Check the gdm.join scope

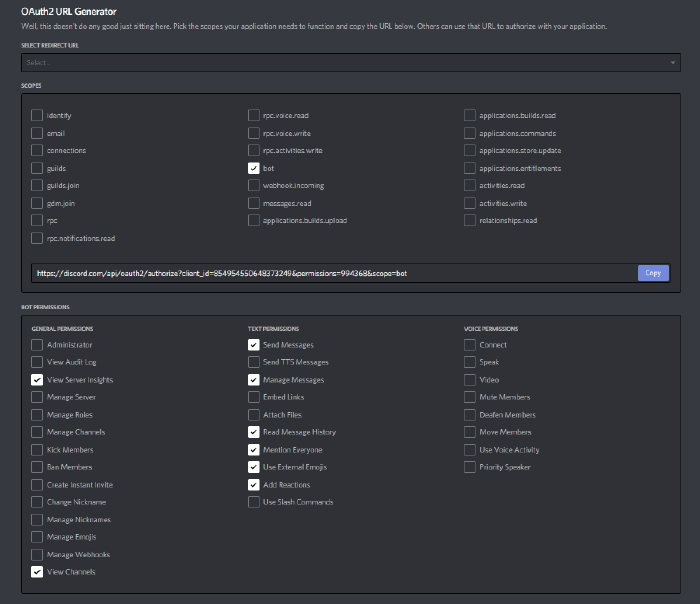coord(37,203)
